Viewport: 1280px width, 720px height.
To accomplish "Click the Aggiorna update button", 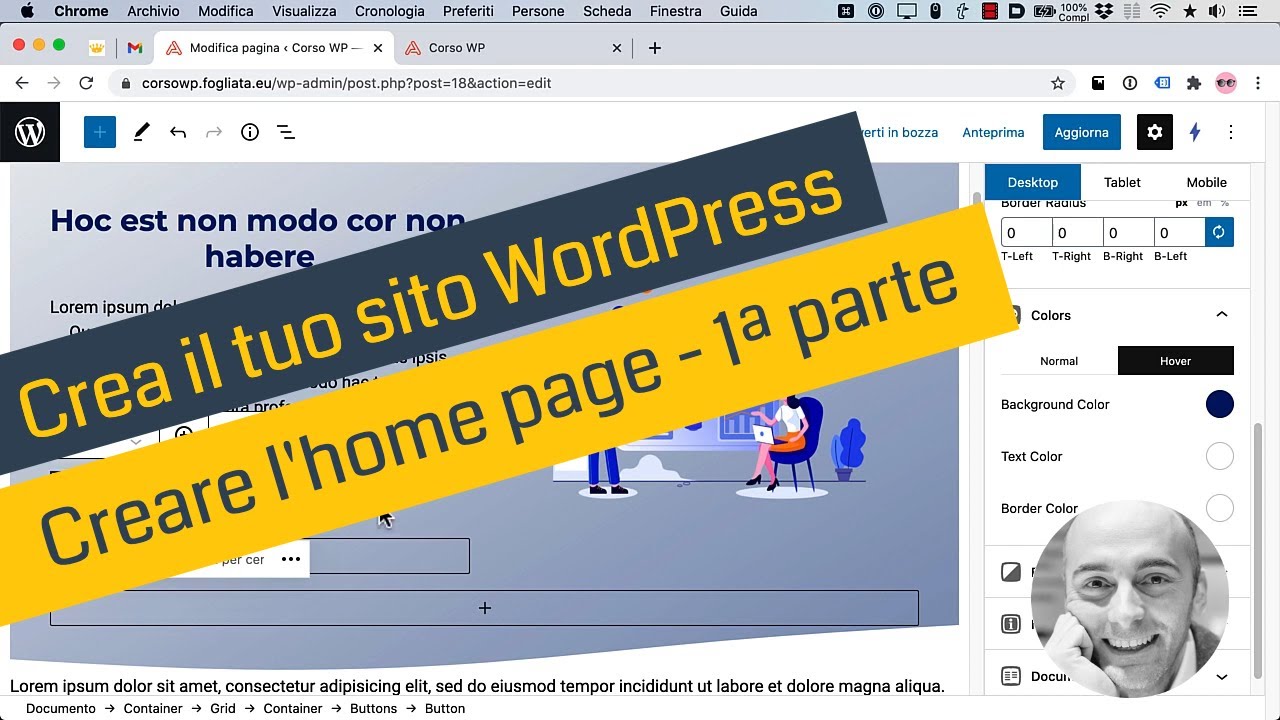I will [1081, 132].
